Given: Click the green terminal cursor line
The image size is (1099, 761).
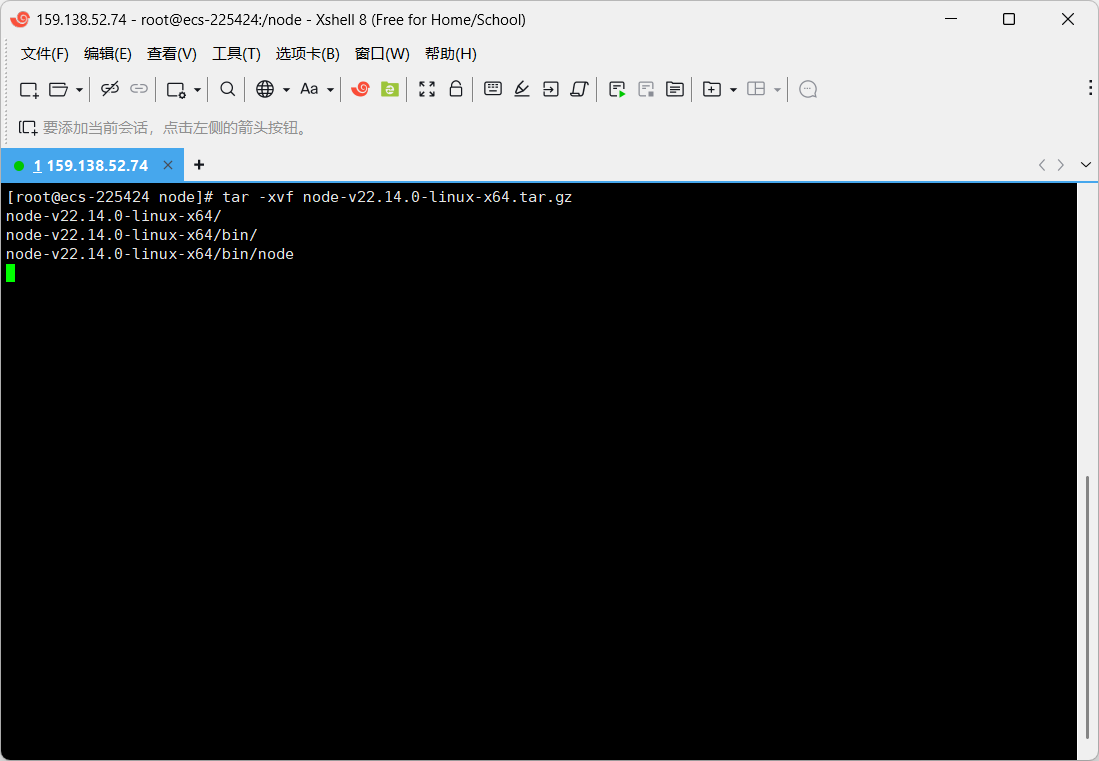Looking at the screenshot, I should [11, 273].
